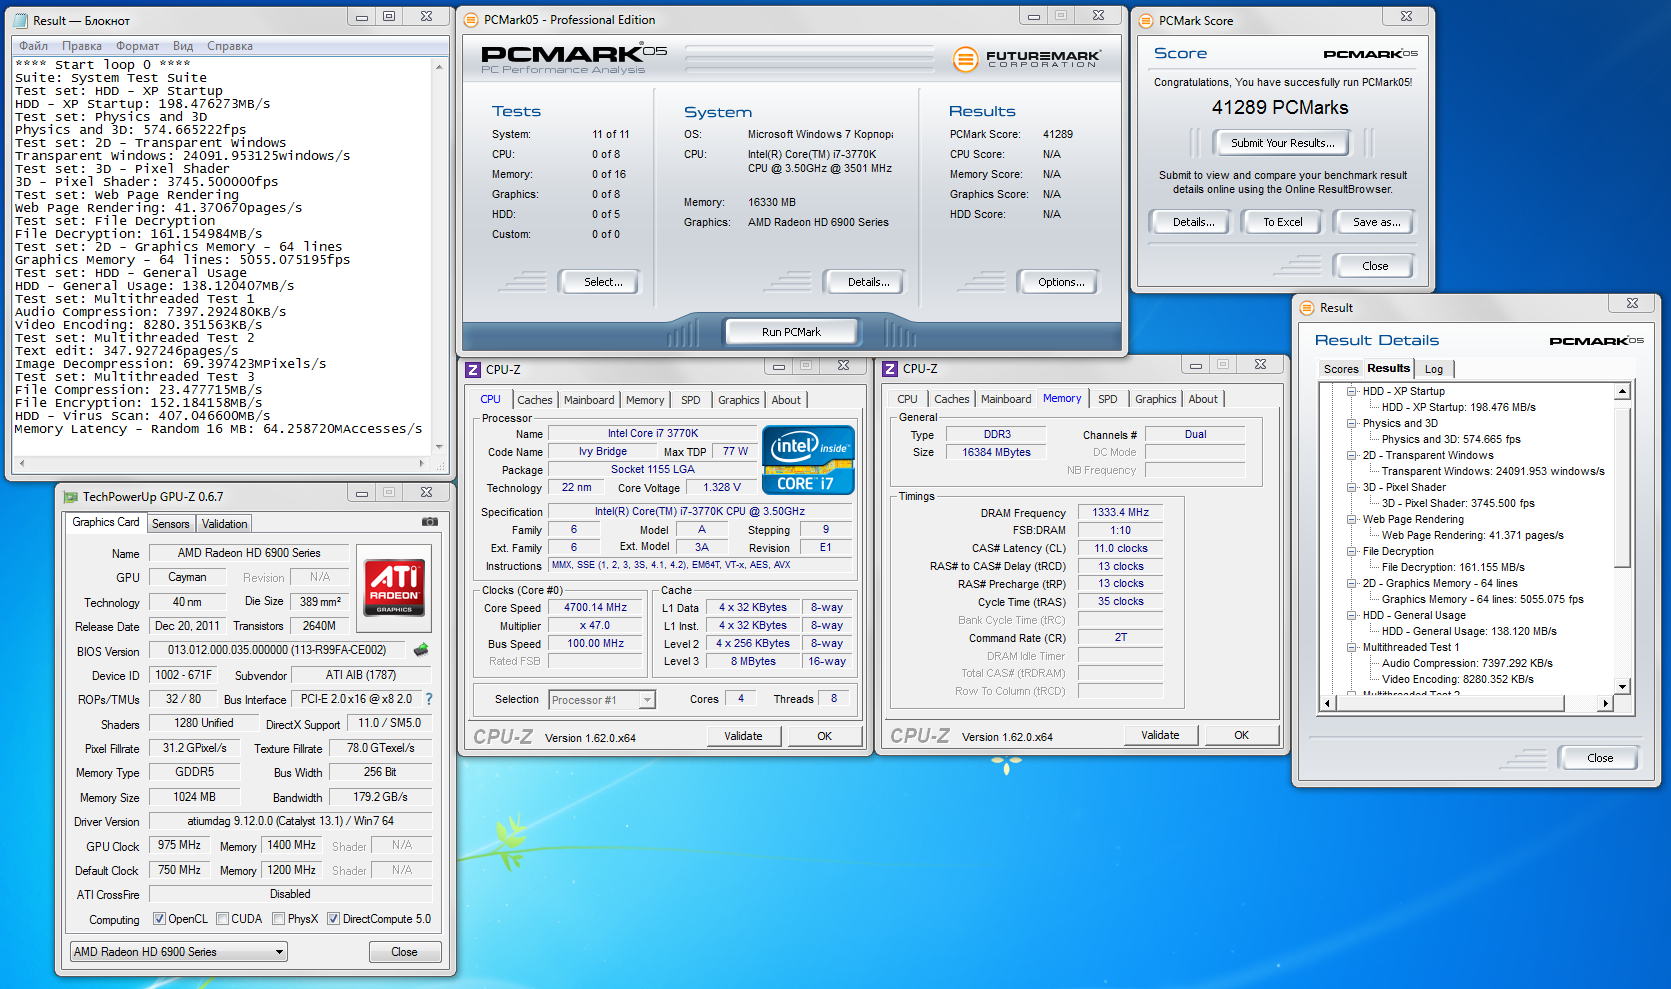Open SPD tab in Memory CPU-Z window
Viewport: 1671px width, 989px height.
1107,399
